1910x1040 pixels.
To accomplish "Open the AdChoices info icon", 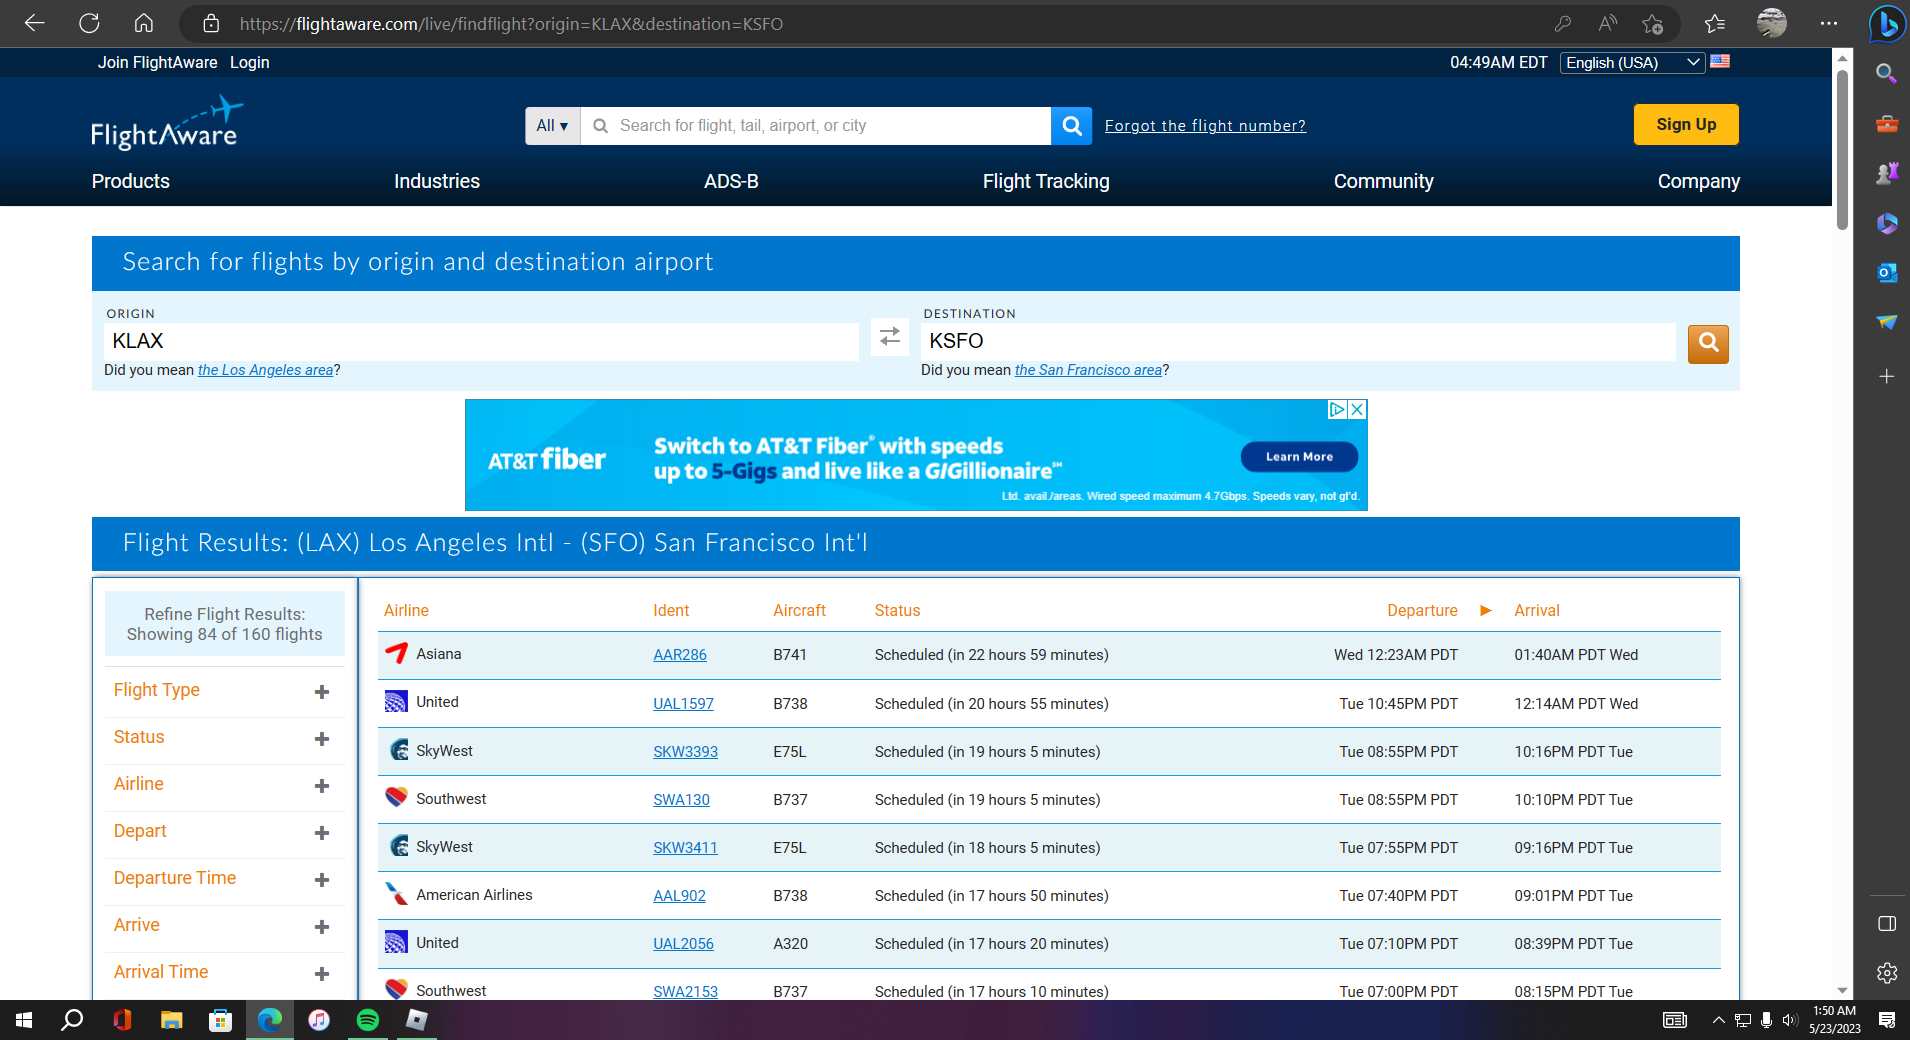I will [1337, 409].
